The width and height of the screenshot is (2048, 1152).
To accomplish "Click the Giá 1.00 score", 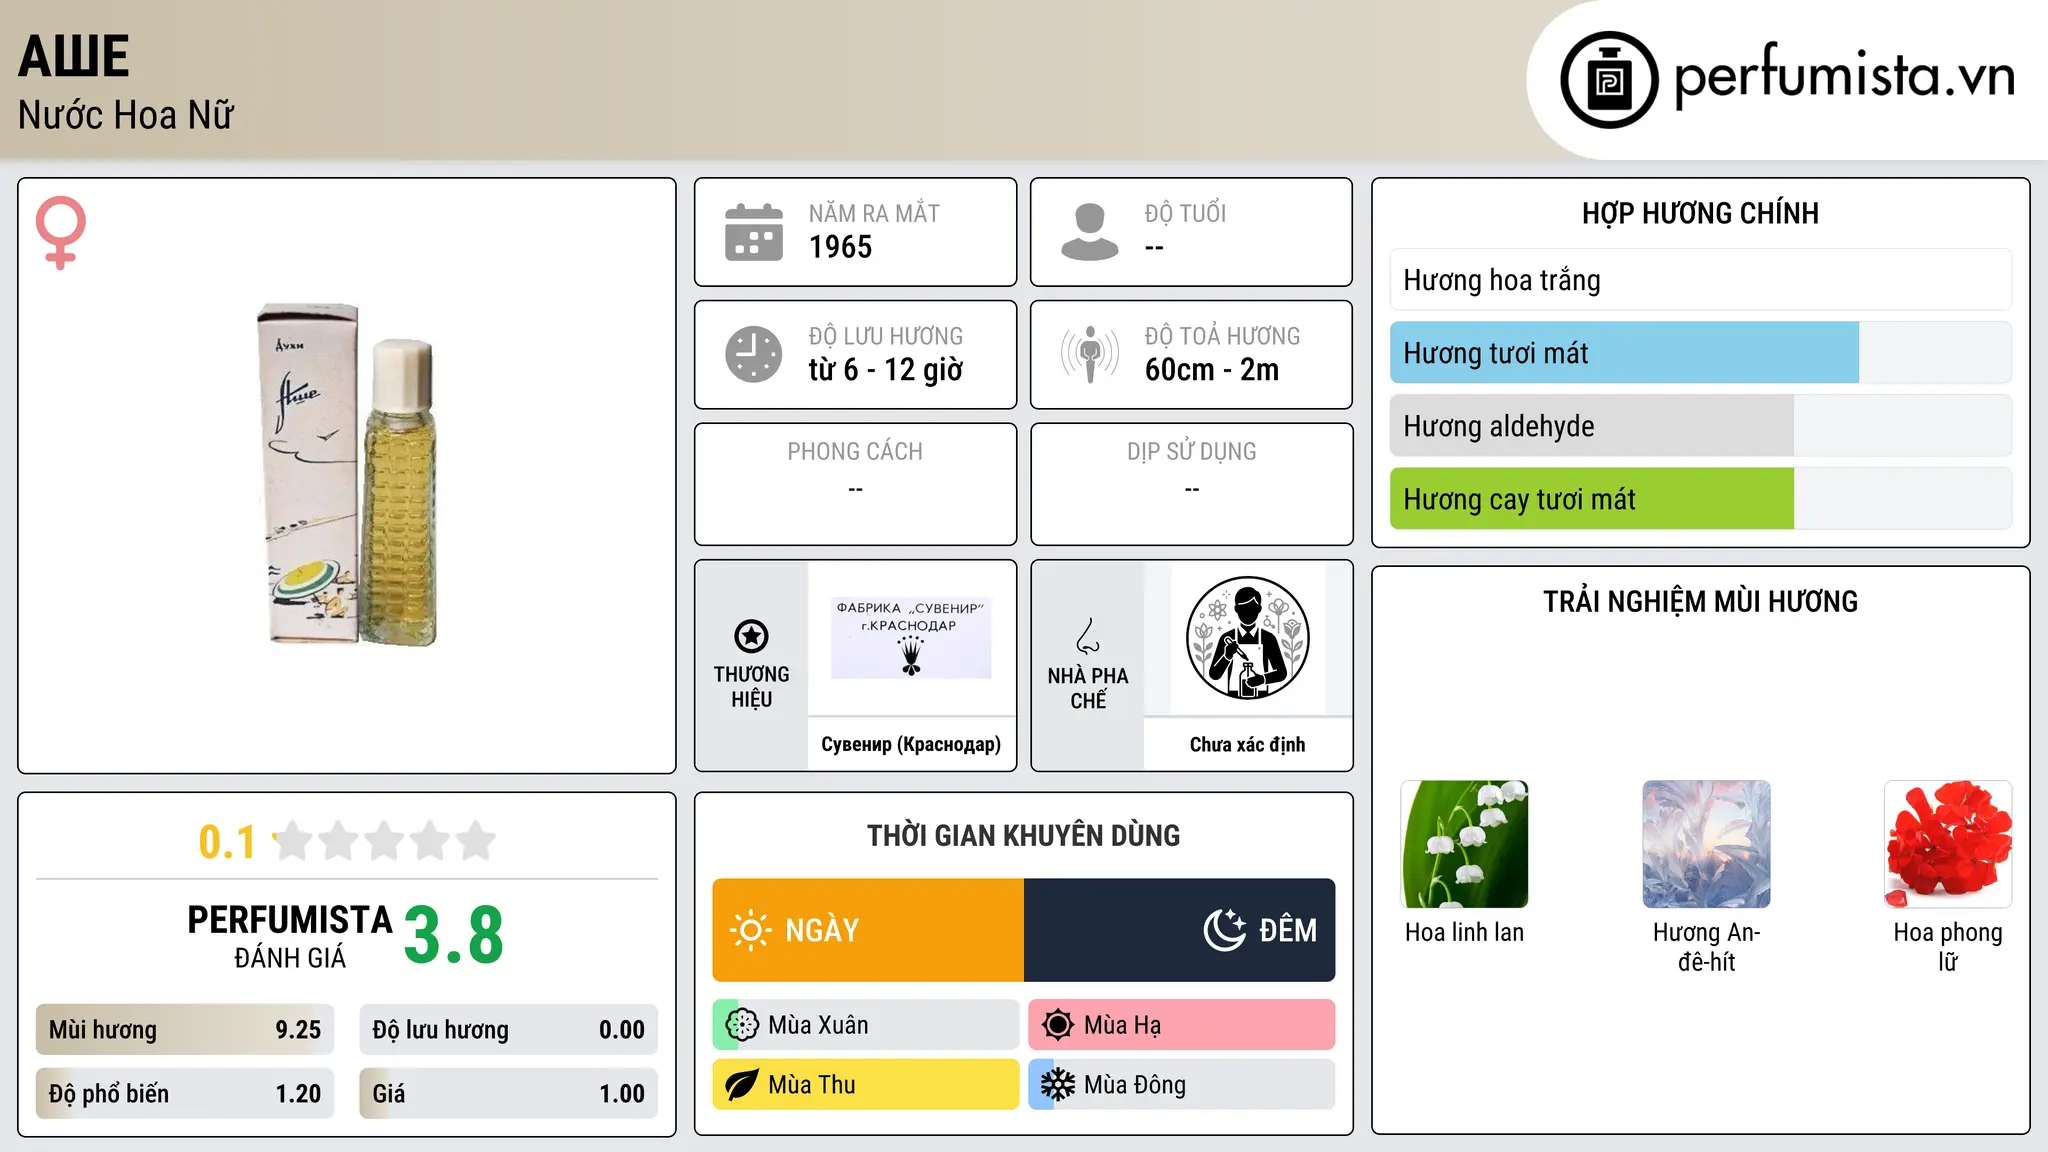I will [x=509, y=1094].
